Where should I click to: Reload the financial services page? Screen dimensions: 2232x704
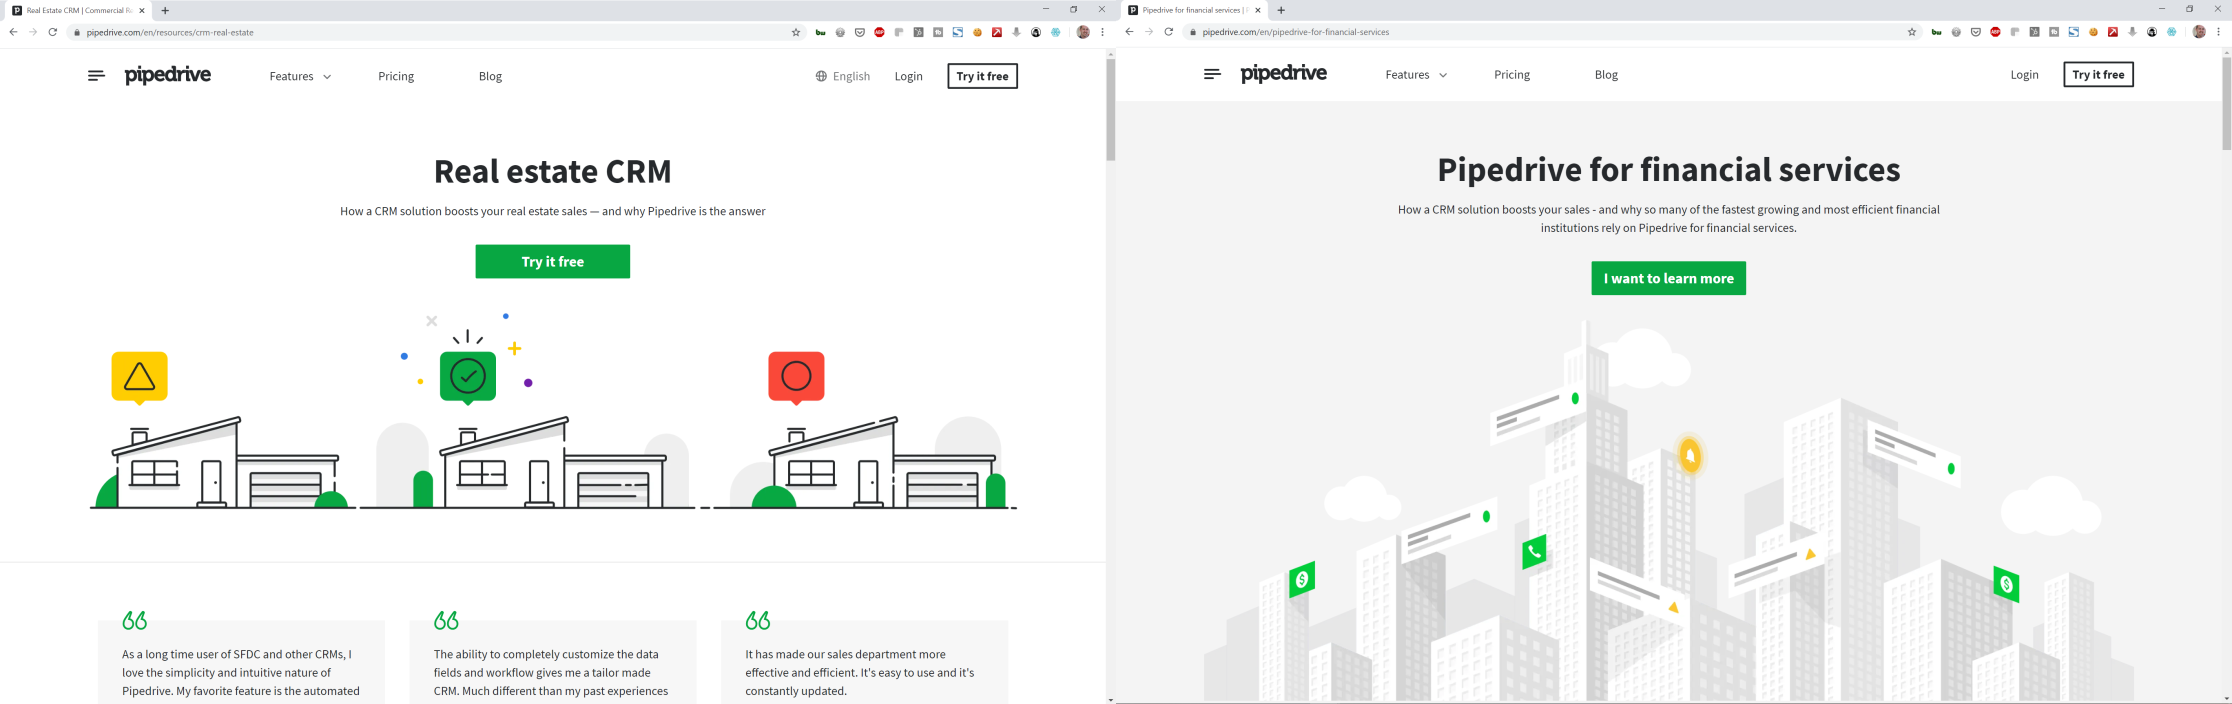(1168, 32)
